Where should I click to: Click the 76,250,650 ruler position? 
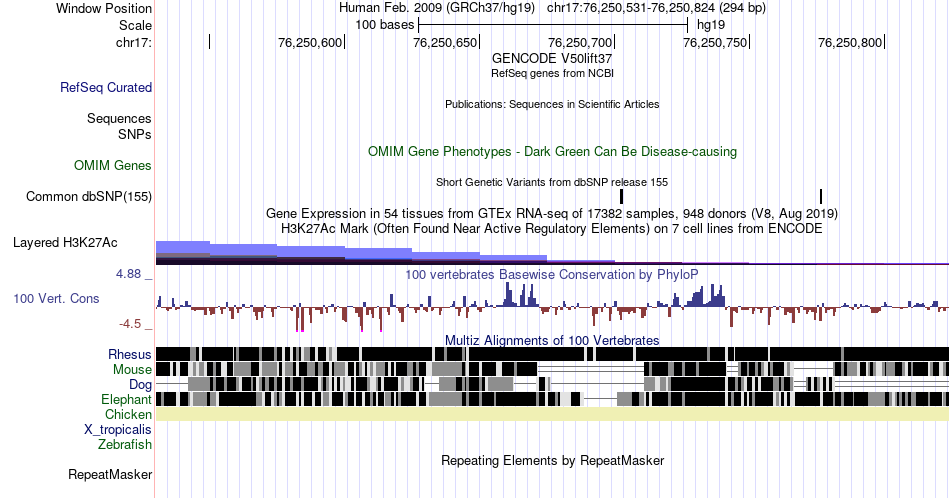click(x=445, y=42)
